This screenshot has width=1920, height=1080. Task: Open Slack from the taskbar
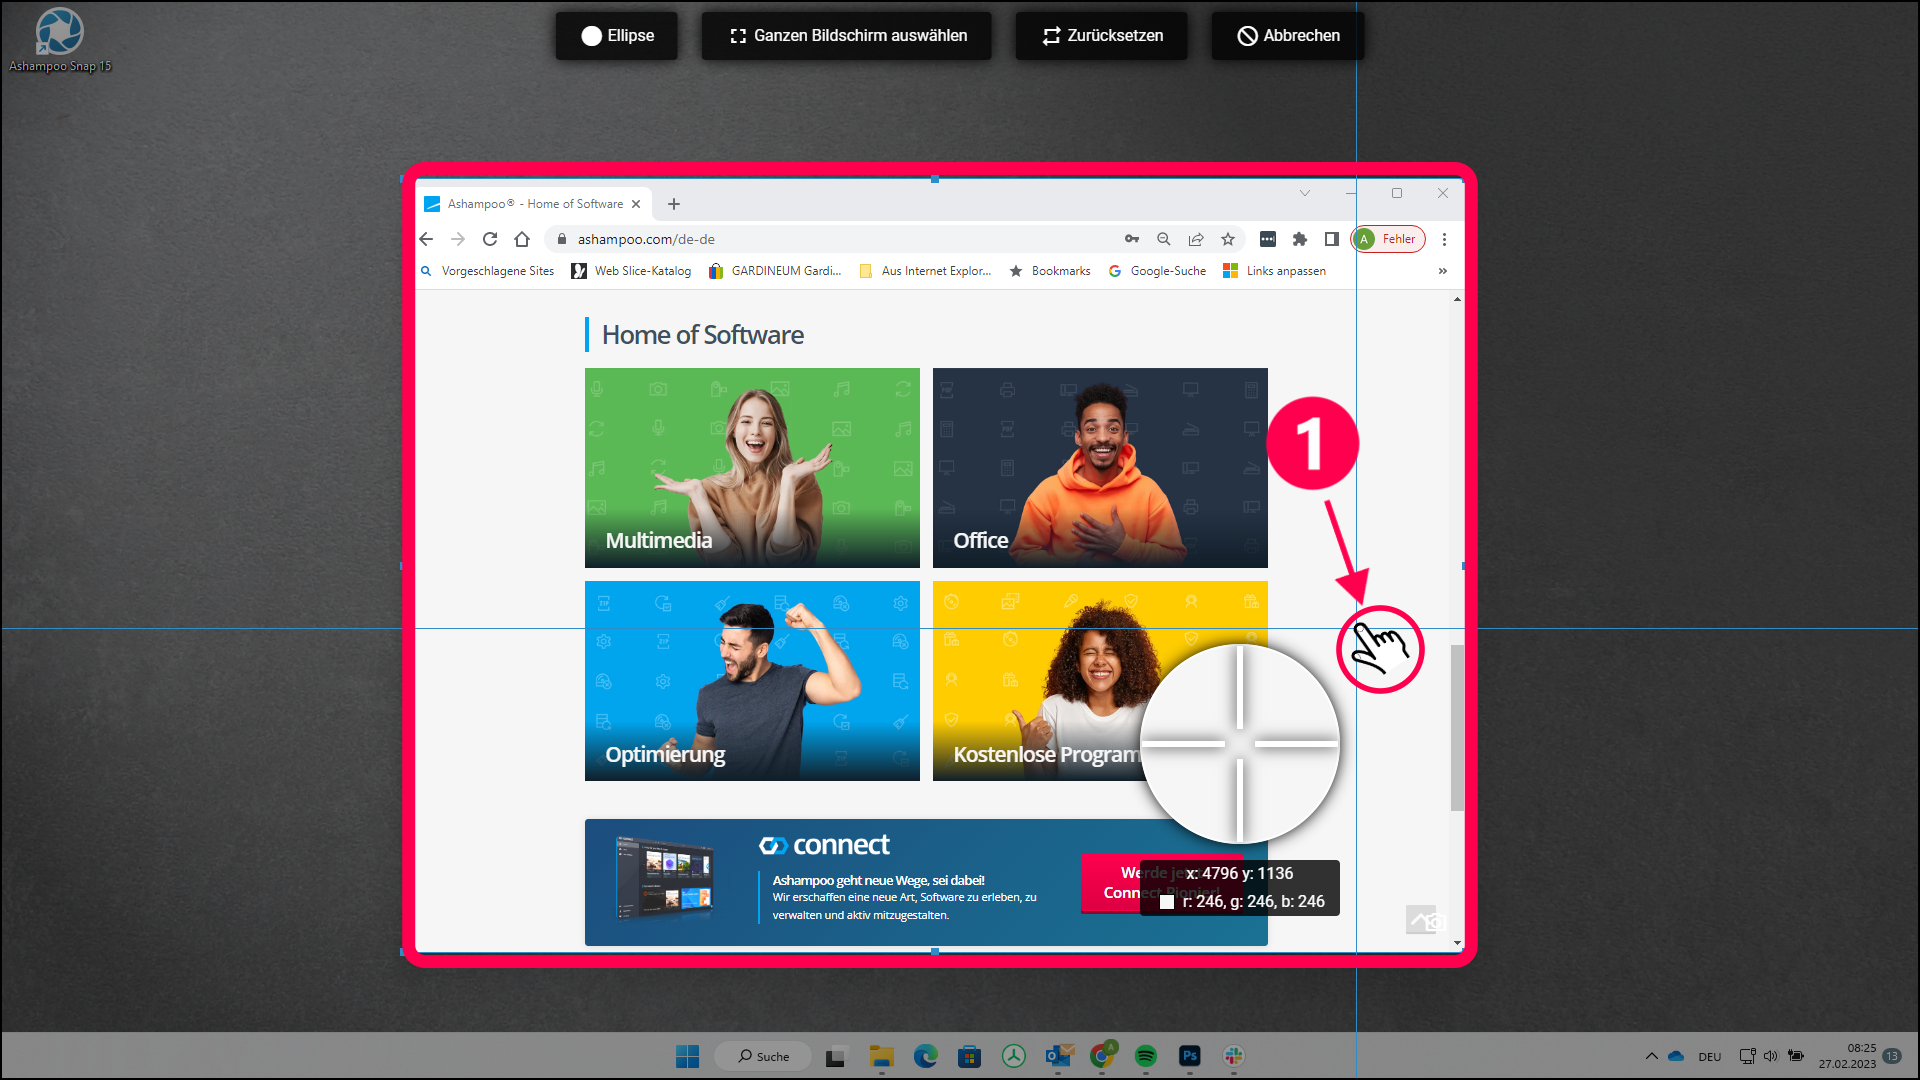pyautogui.click(x=1234, y=1056)
